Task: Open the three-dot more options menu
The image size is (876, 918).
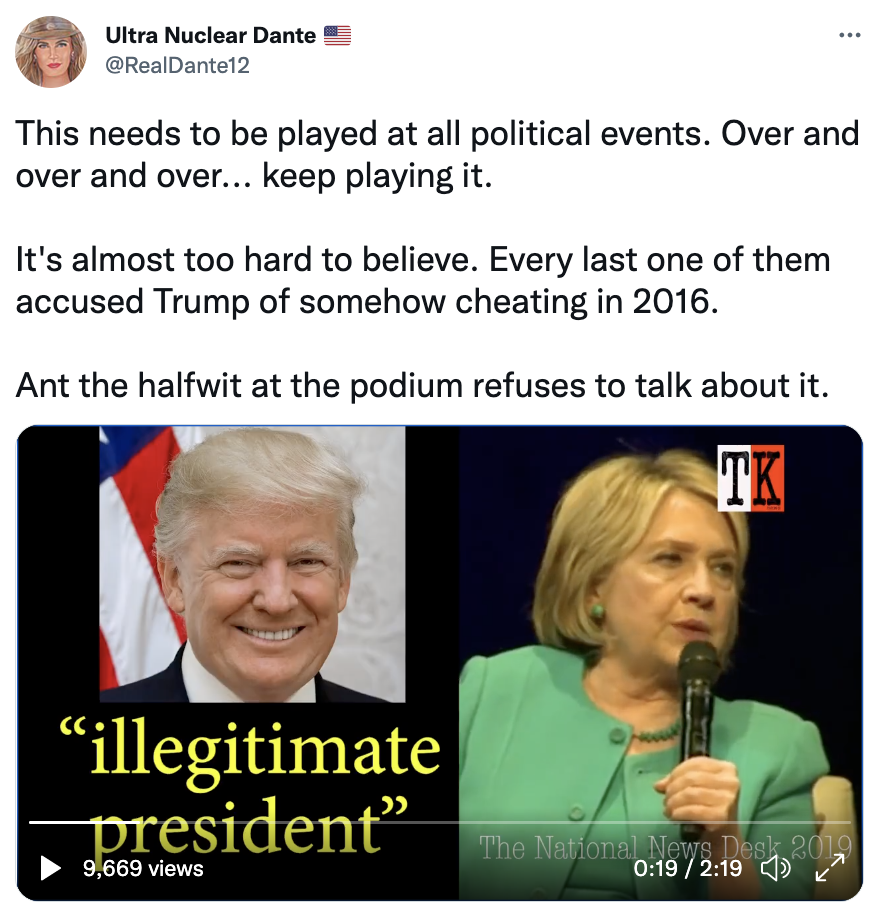Action: [x=850, y=36]
